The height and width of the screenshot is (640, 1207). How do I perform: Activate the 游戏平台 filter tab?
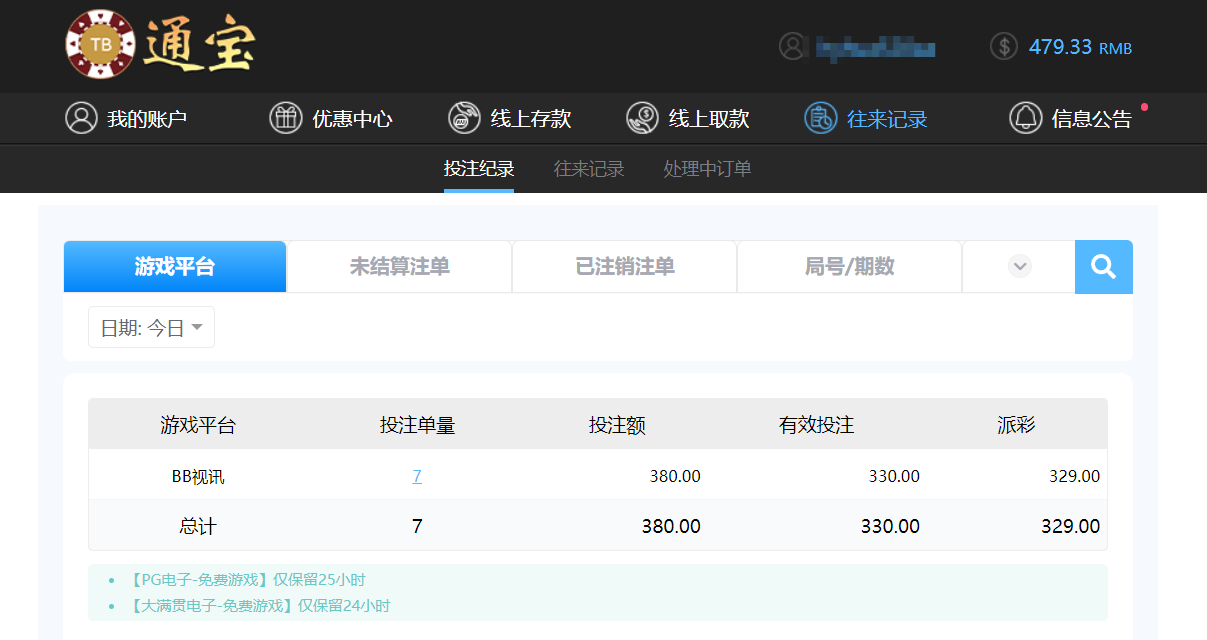[x=174, y=266]
